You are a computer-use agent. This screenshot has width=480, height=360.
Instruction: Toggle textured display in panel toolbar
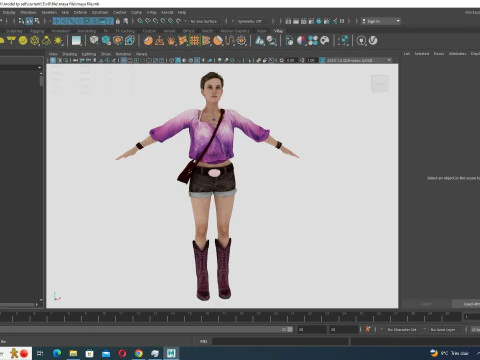[197, 60]
